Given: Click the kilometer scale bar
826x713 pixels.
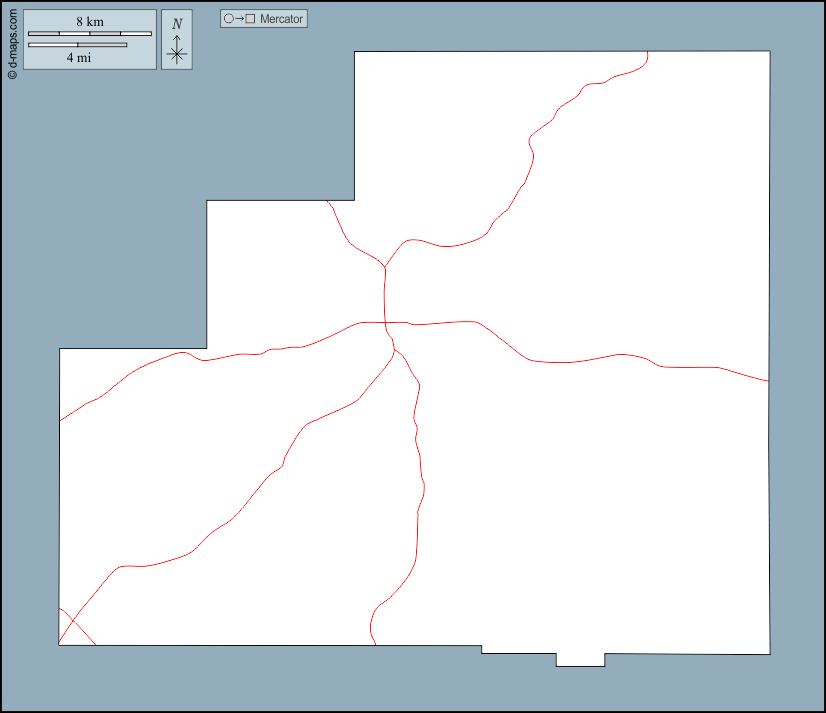Looking at the screenshot, I should [90, 34].
